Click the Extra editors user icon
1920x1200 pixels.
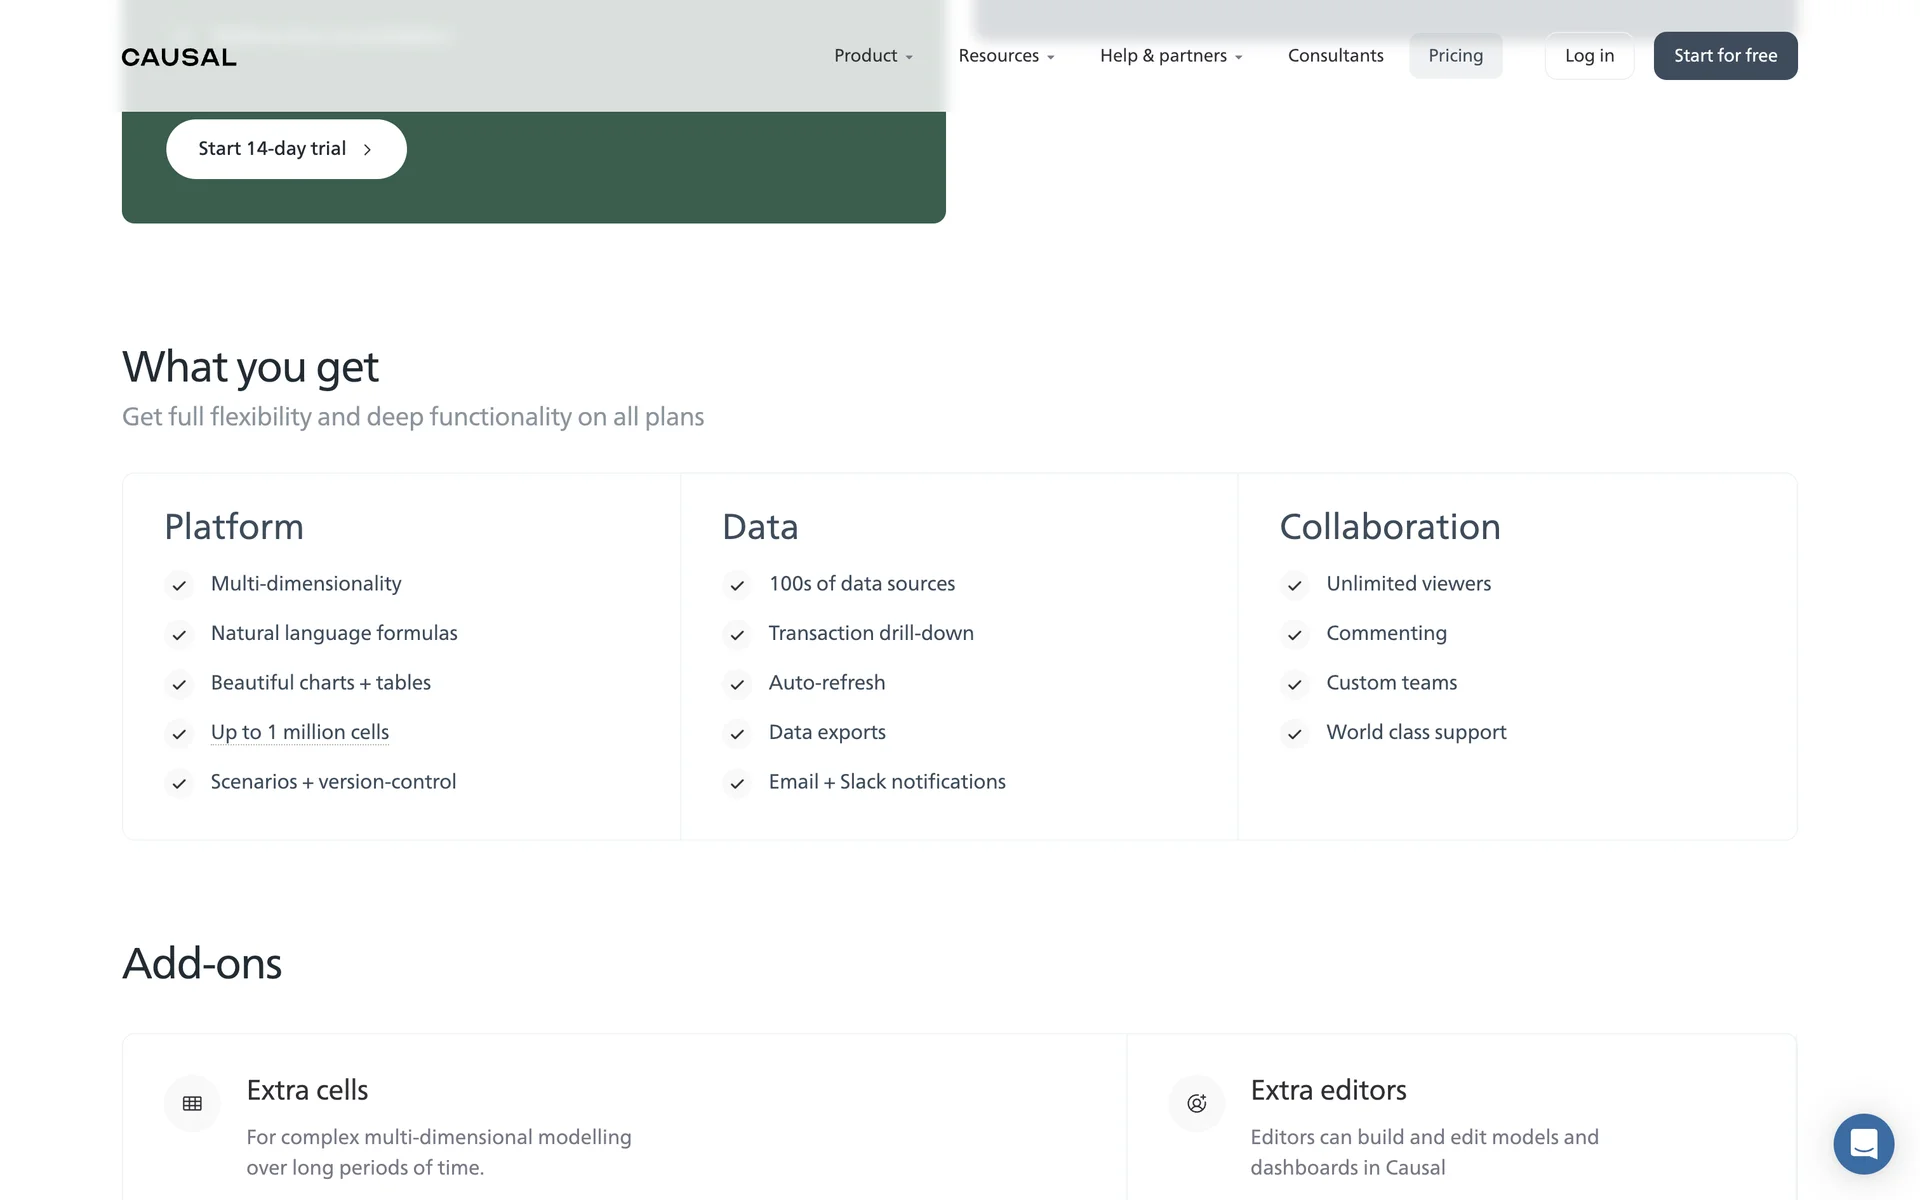(1196, 1103)
